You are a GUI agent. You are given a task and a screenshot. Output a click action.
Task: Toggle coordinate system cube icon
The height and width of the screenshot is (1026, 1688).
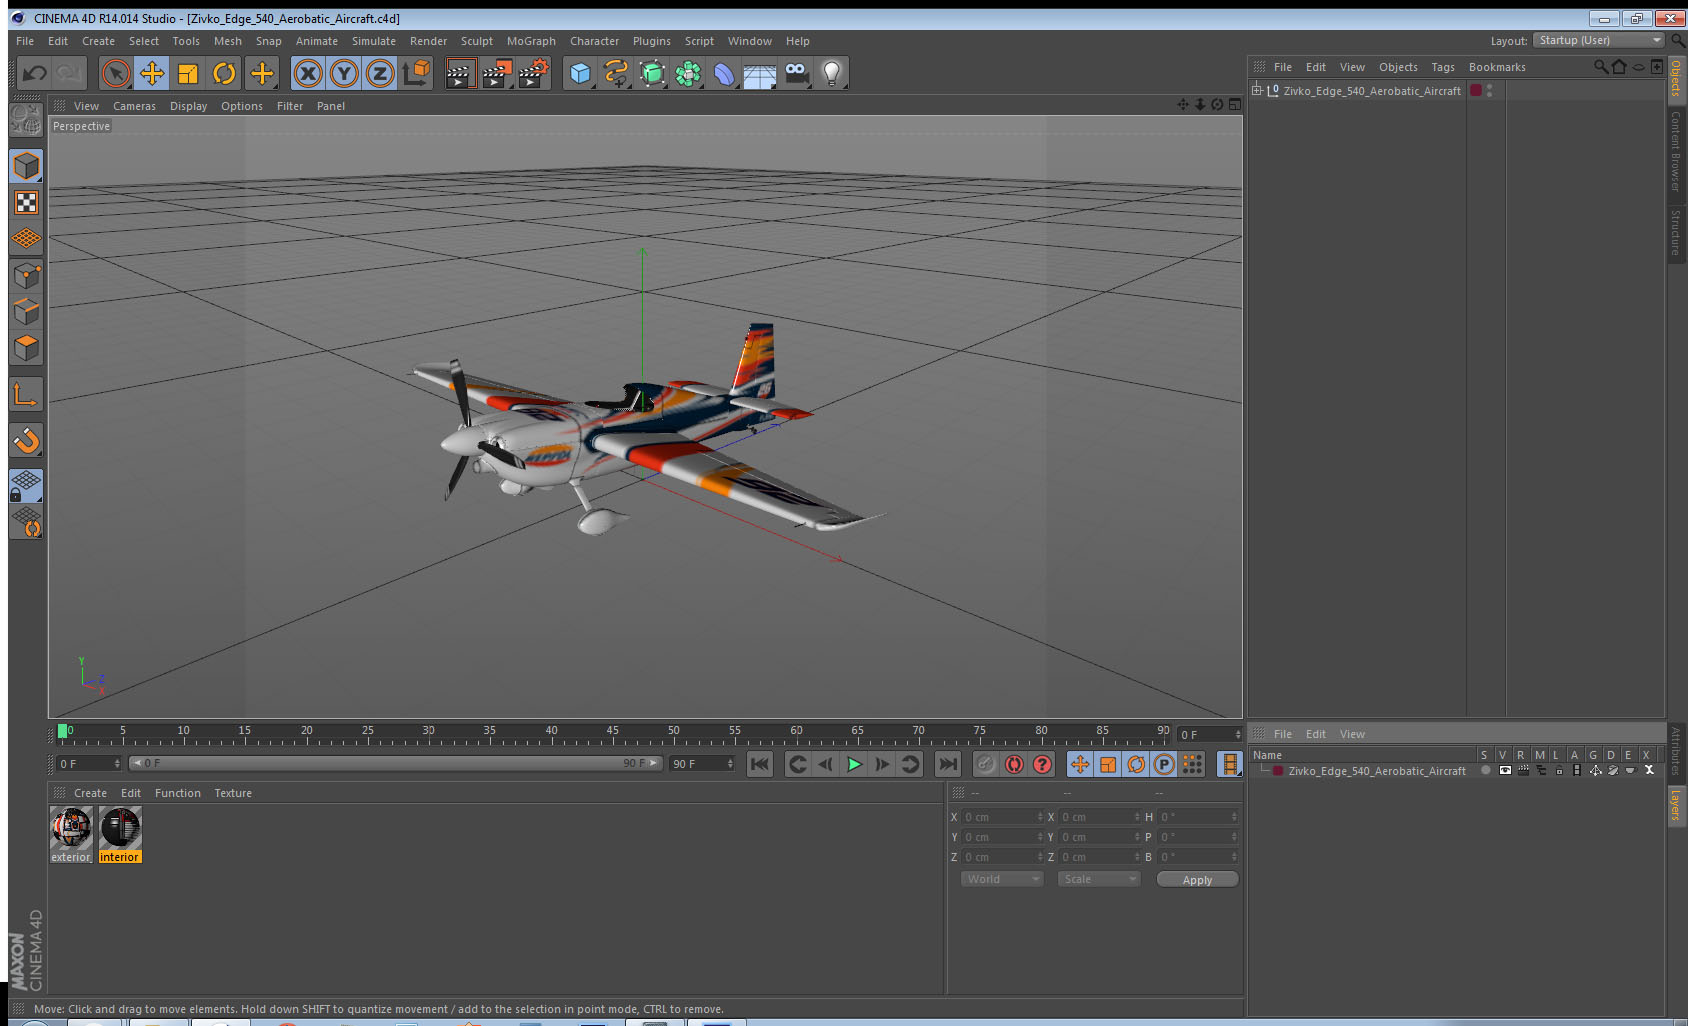tap(416, 73)
